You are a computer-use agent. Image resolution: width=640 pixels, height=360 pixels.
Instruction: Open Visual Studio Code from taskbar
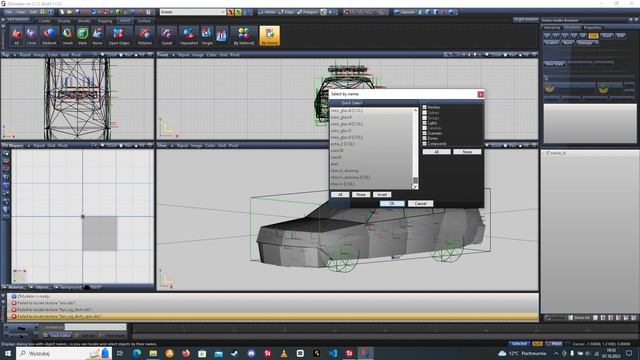click(333, 353)
